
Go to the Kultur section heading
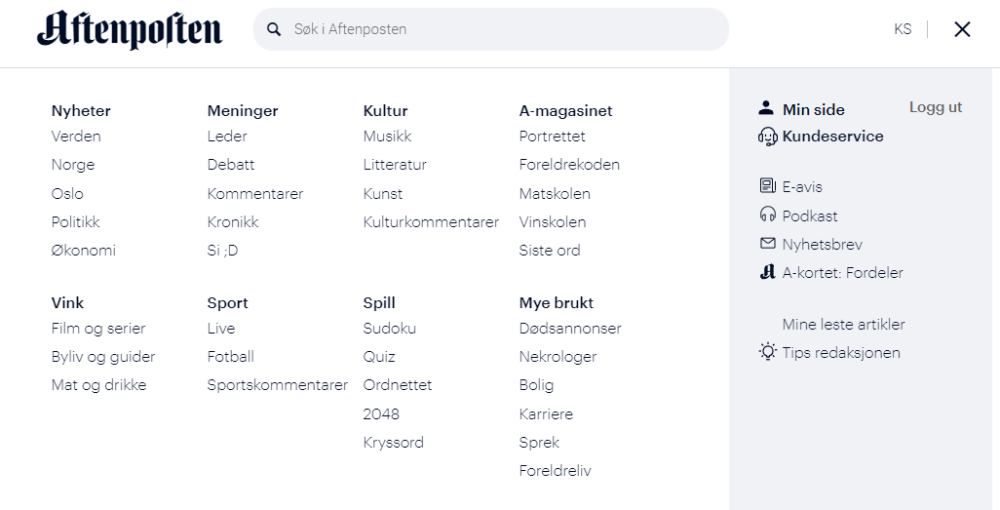(x=385, y=110)
